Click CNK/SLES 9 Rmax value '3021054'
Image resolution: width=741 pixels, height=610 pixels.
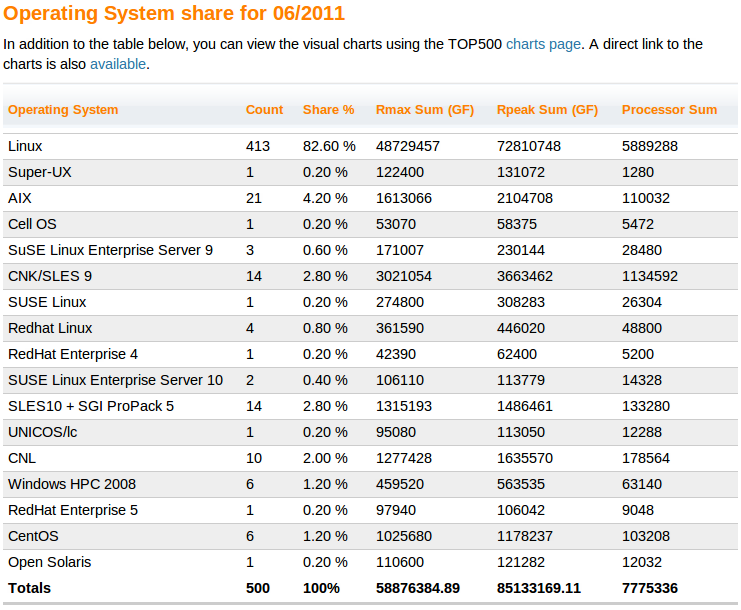point(404,276)
